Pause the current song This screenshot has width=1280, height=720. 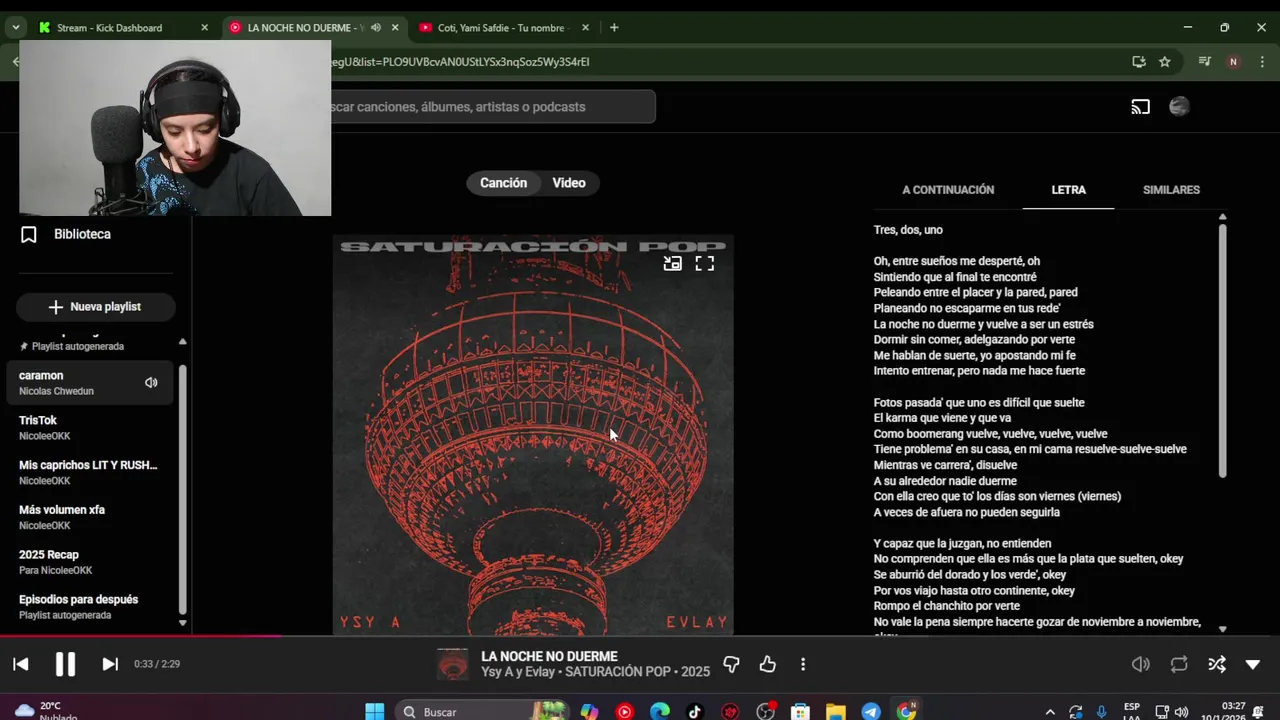pyautogui.click(x=65, y=664)
